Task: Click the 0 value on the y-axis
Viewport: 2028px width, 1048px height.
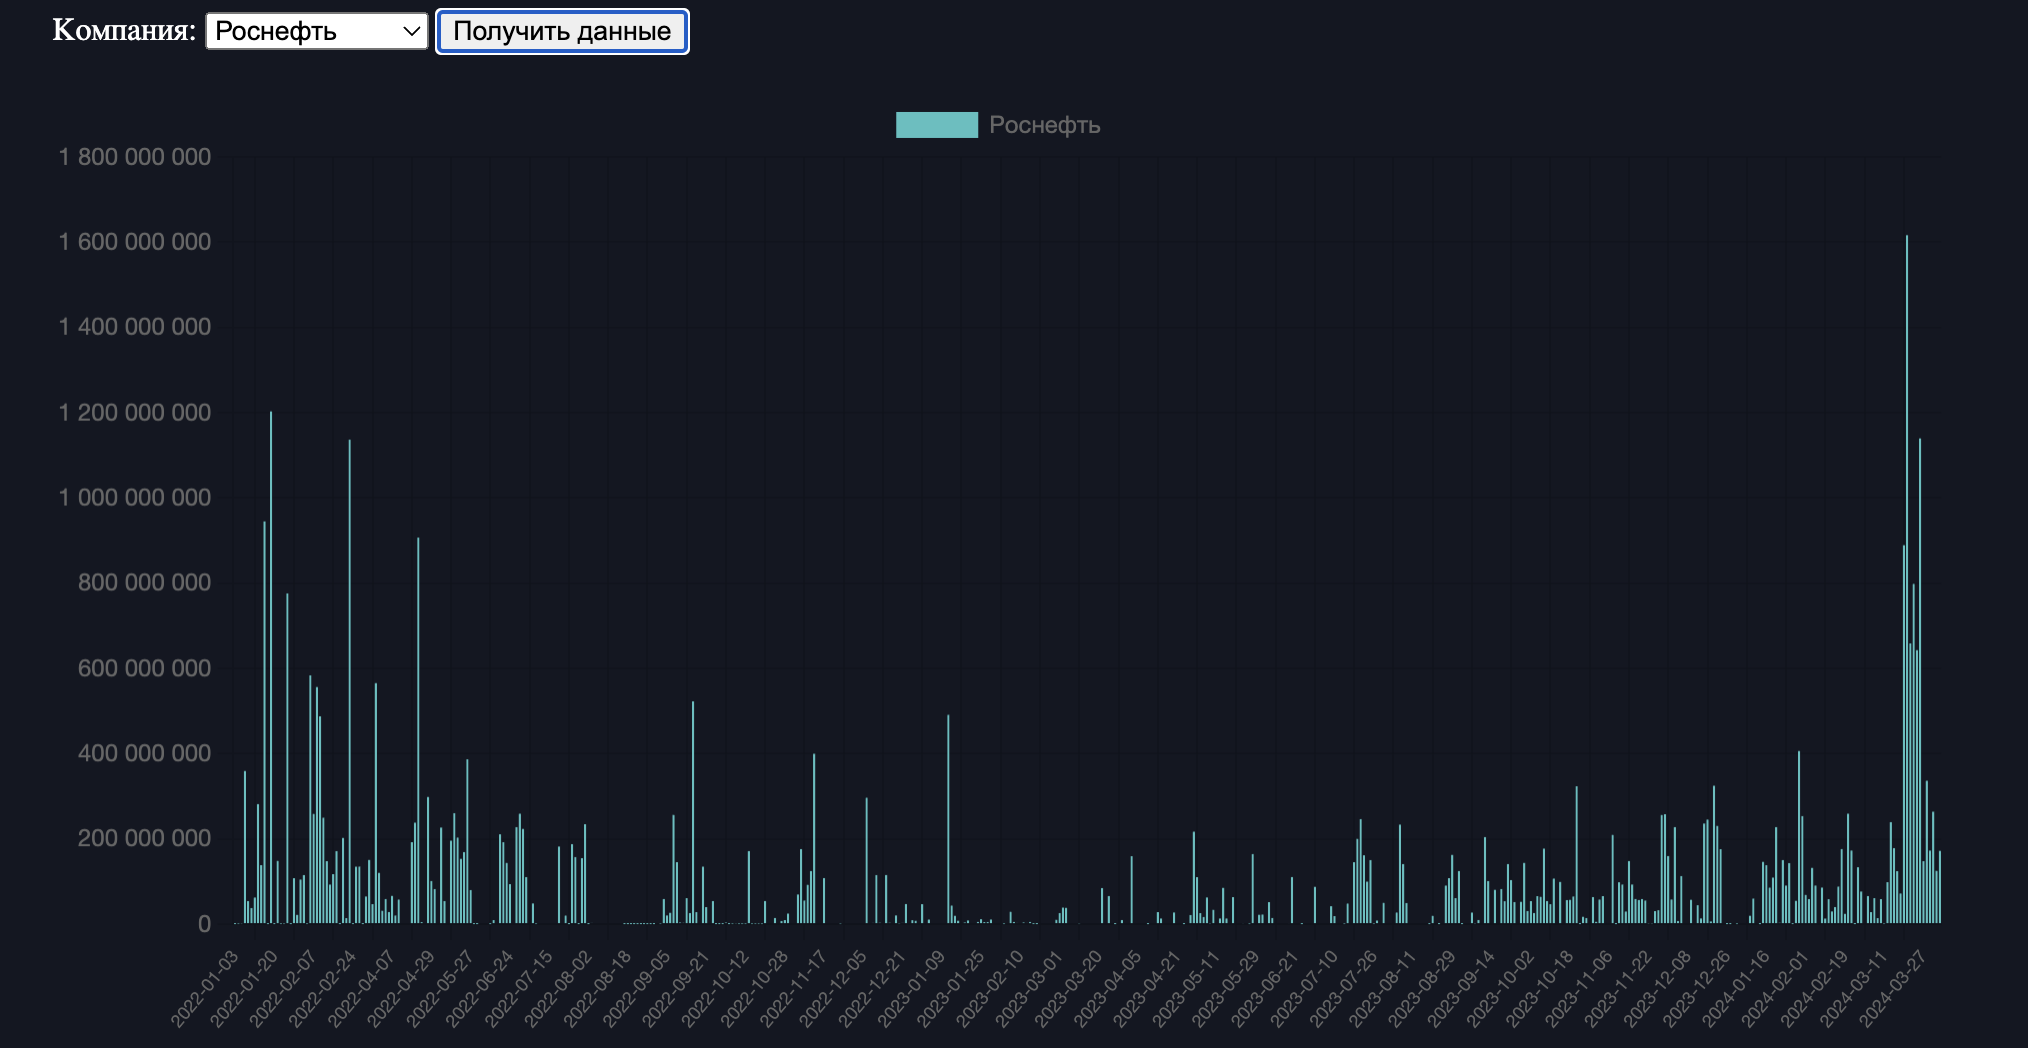Action: (x=204, y=924)
